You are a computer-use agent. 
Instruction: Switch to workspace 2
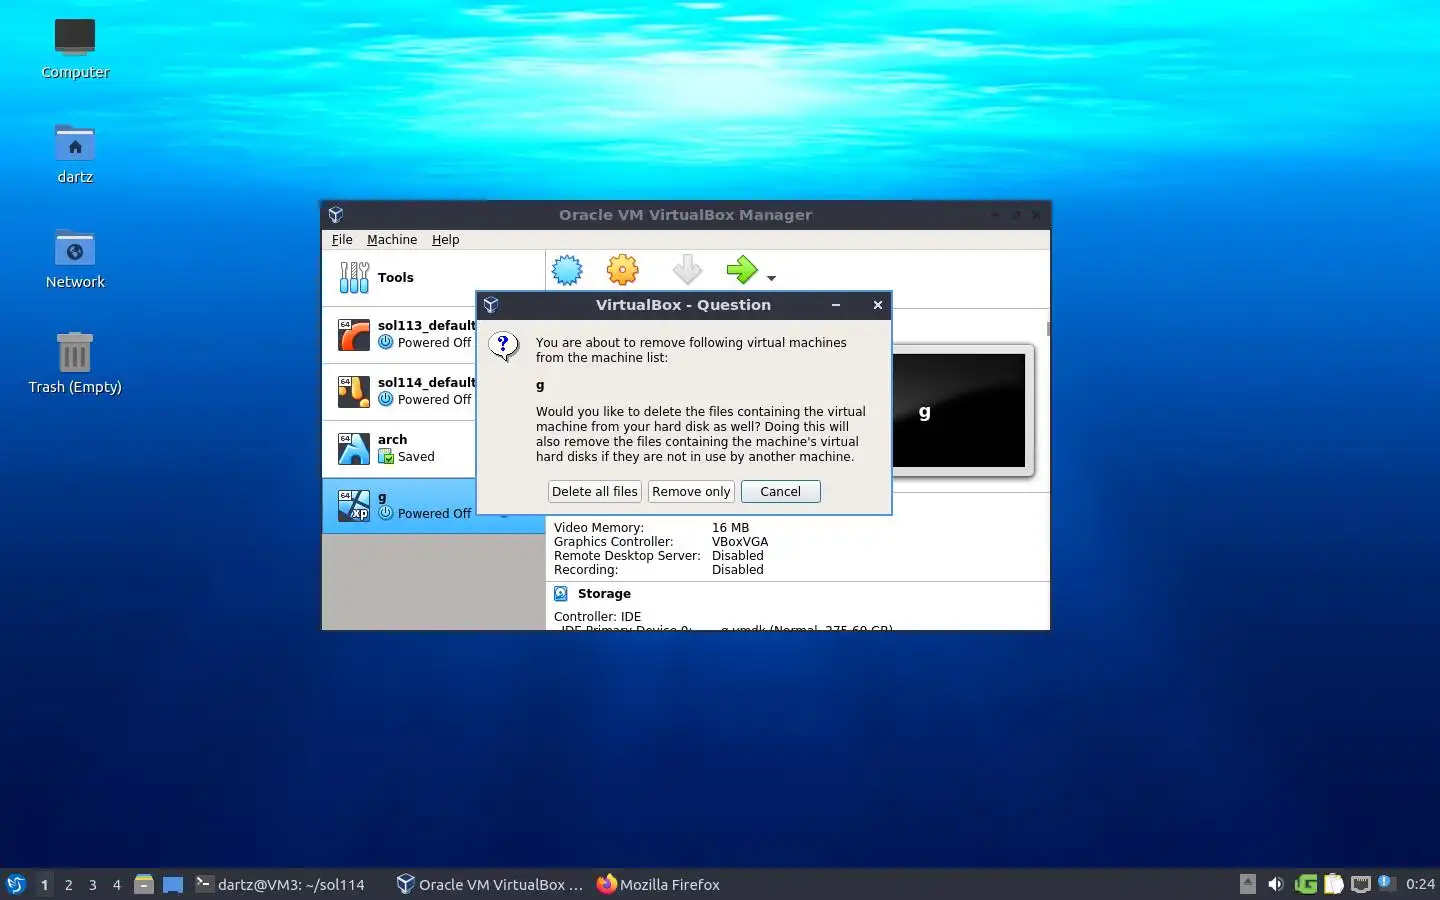[x=68, y=885]
